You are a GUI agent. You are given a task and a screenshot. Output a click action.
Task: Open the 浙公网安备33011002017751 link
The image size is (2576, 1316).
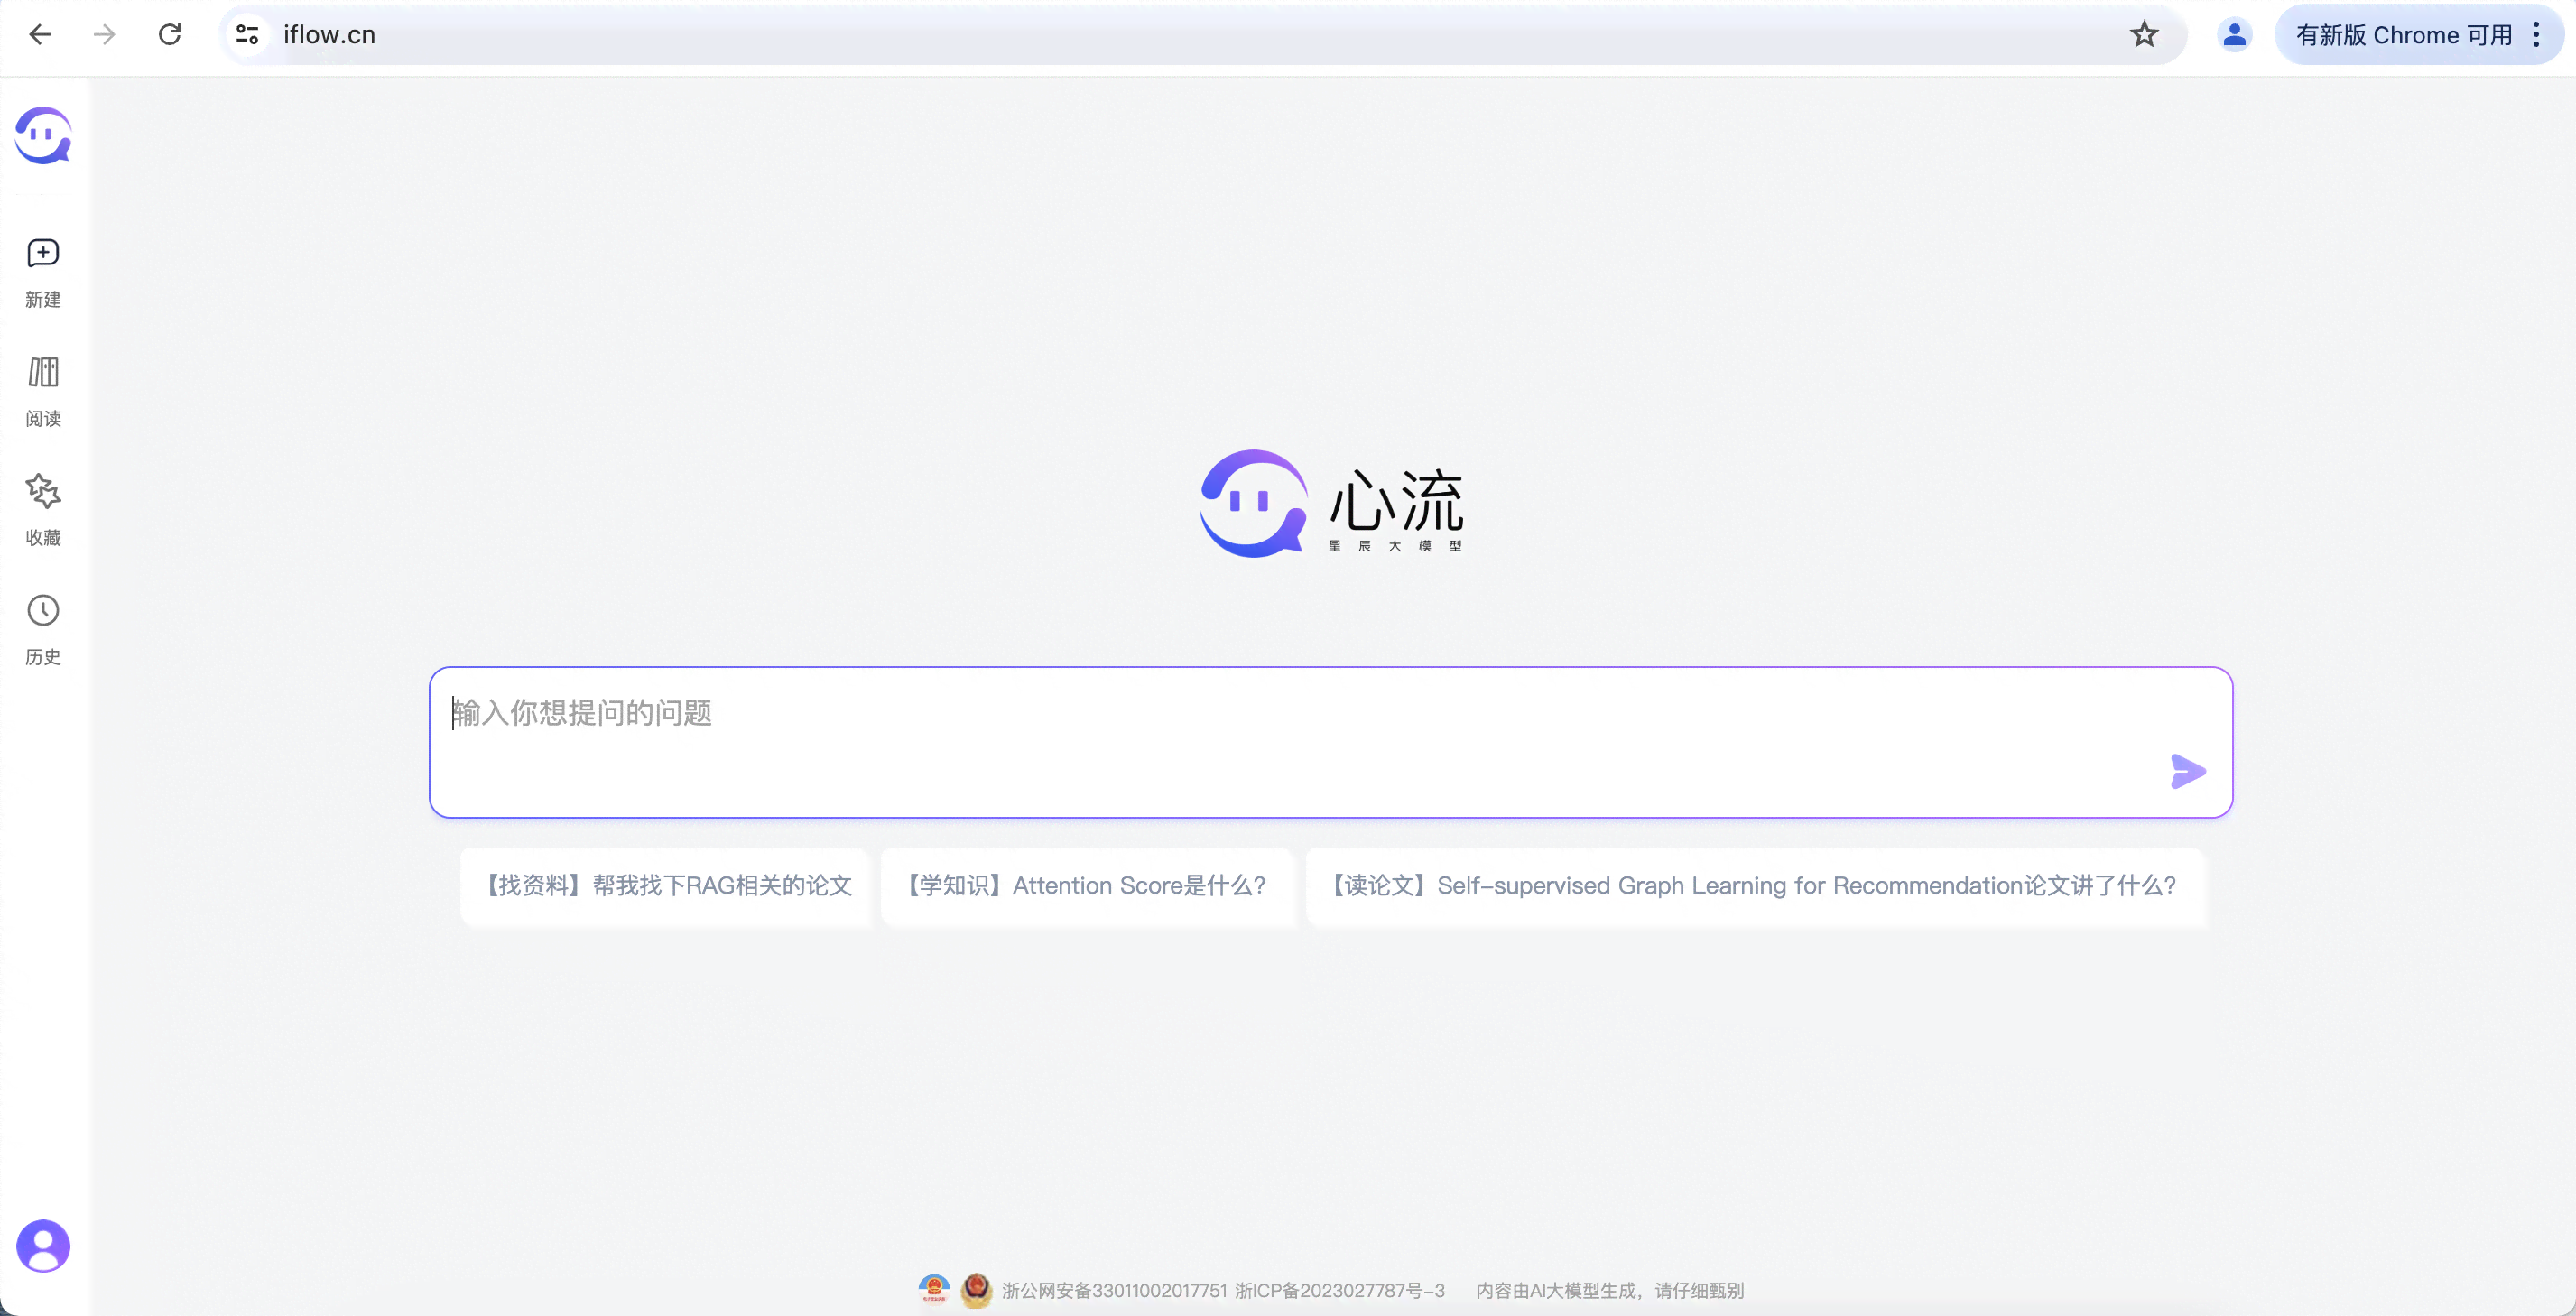1114,1291
